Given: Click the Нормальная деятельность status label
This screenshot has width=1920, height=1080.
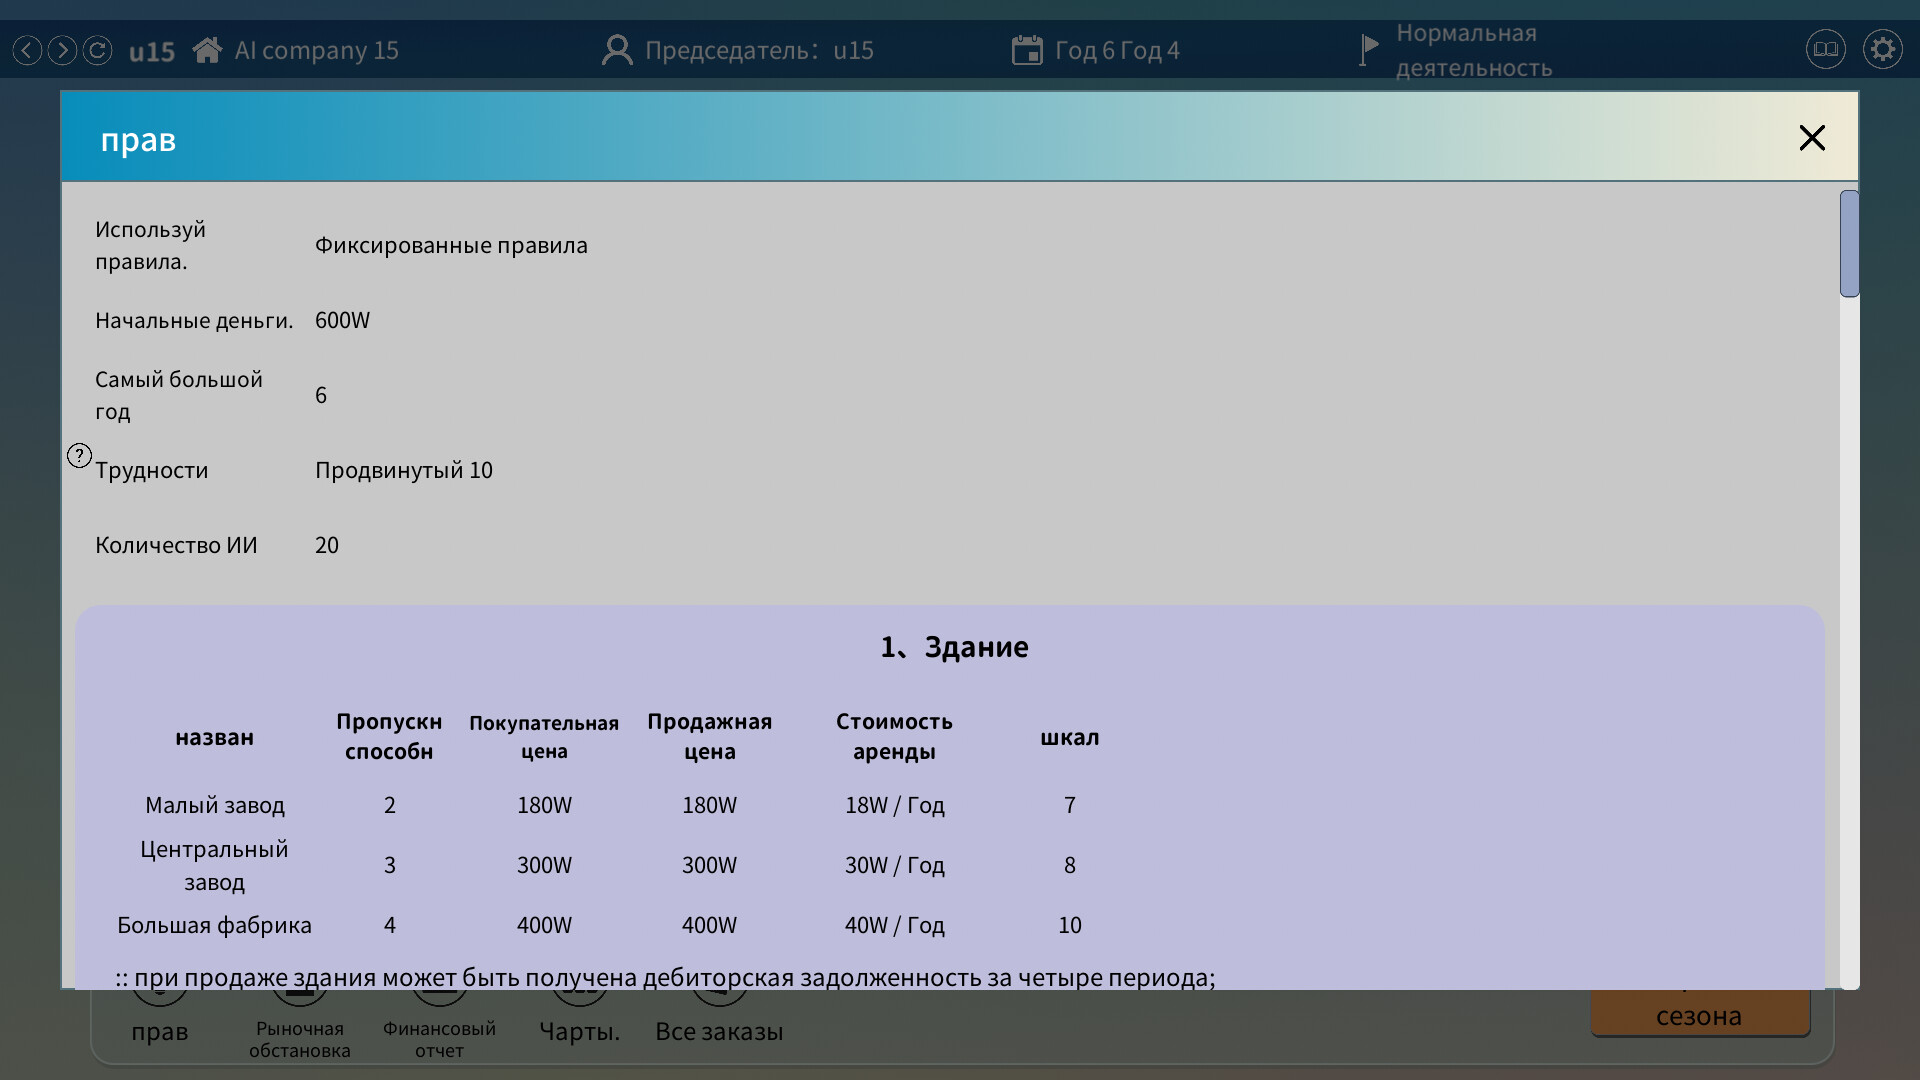Looking at the screenshot, I should (x=1473, y=50).
